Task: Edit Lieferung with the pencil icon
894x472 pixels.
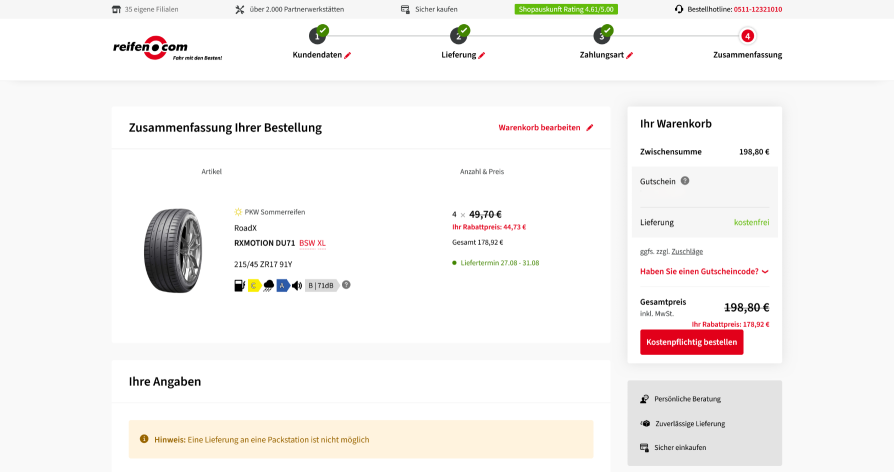Action: pos(481,55)
